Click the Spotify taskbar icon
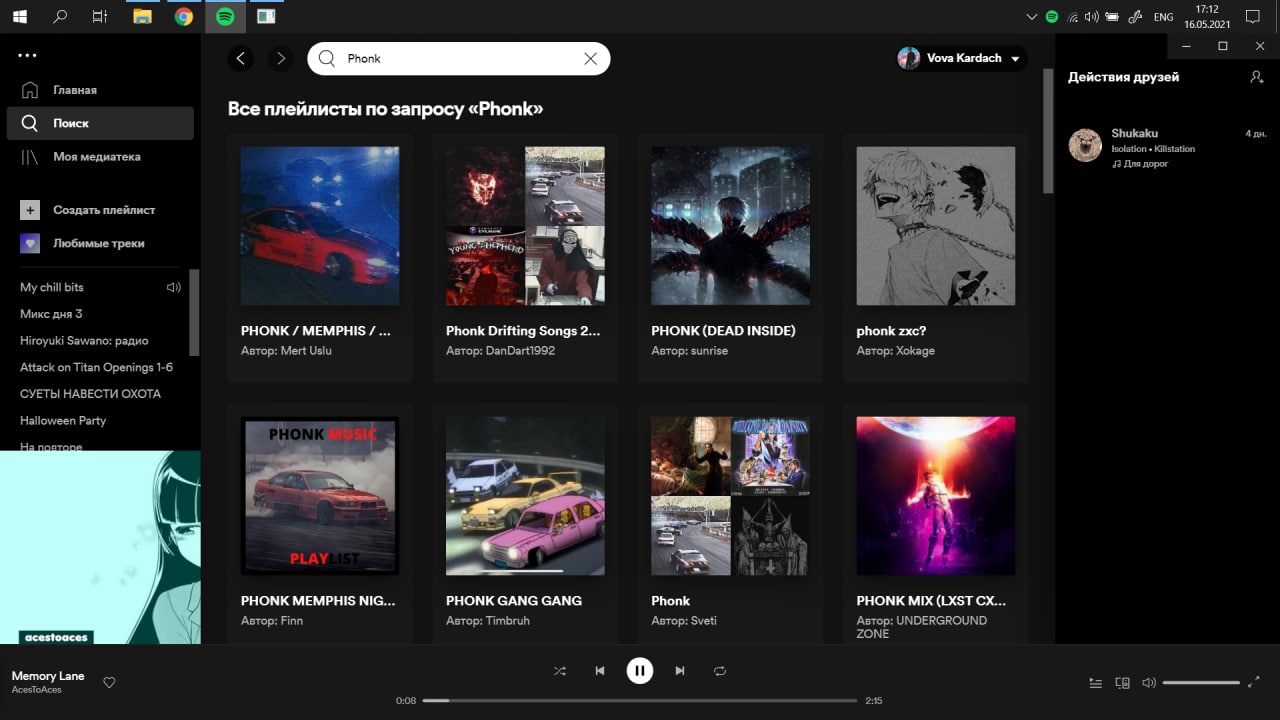This screenshot has width=1280, height=720. (225, 16)
